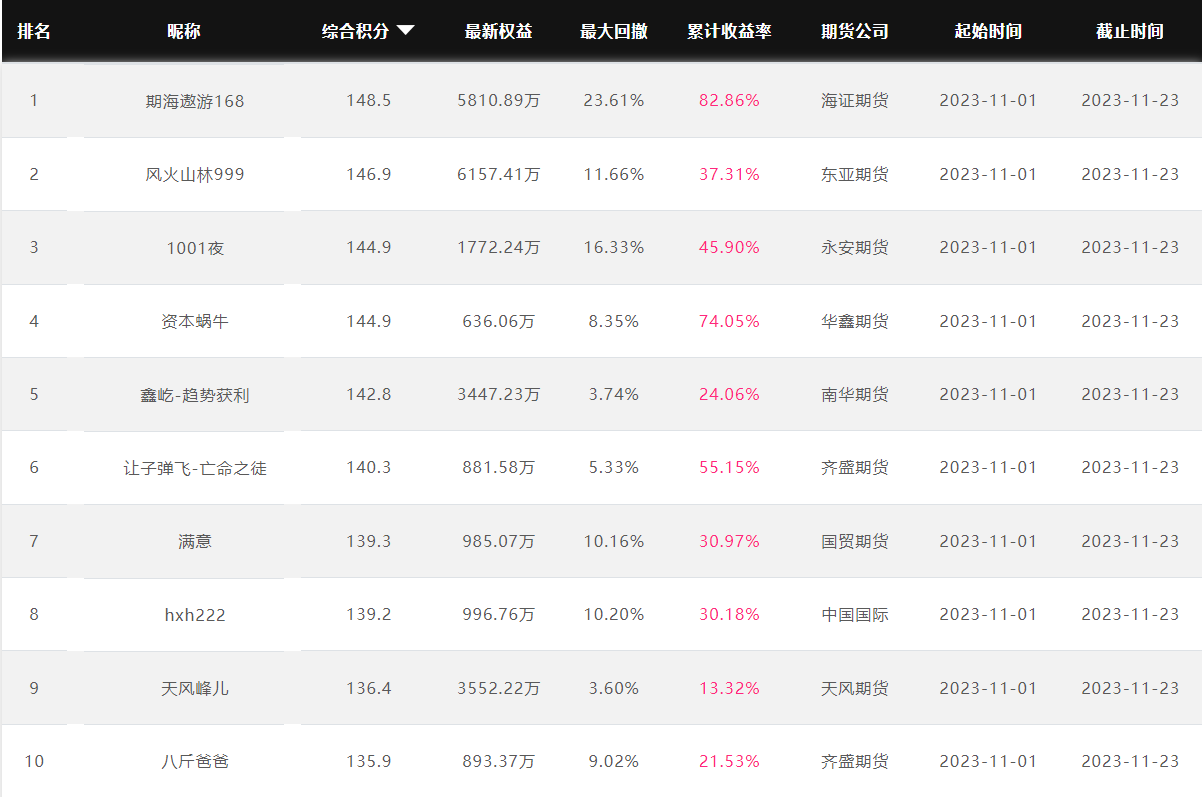Click the 起始时间 column header
This screenshot has width=1202, height=797.
[988, 31]
